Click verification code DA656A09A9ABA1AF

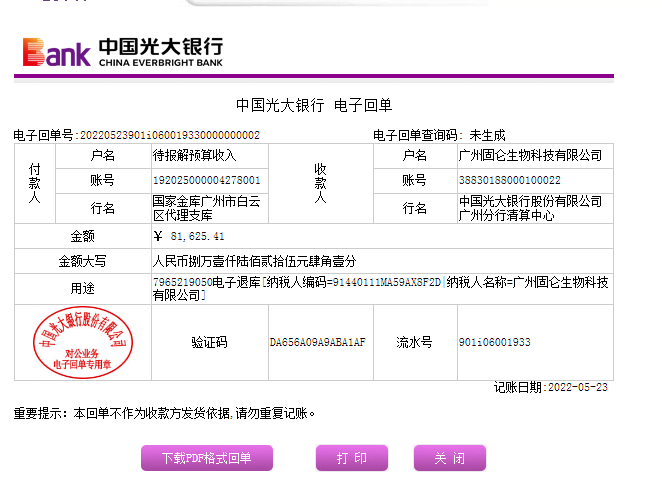pyautogui.click(x=317, y=342)
